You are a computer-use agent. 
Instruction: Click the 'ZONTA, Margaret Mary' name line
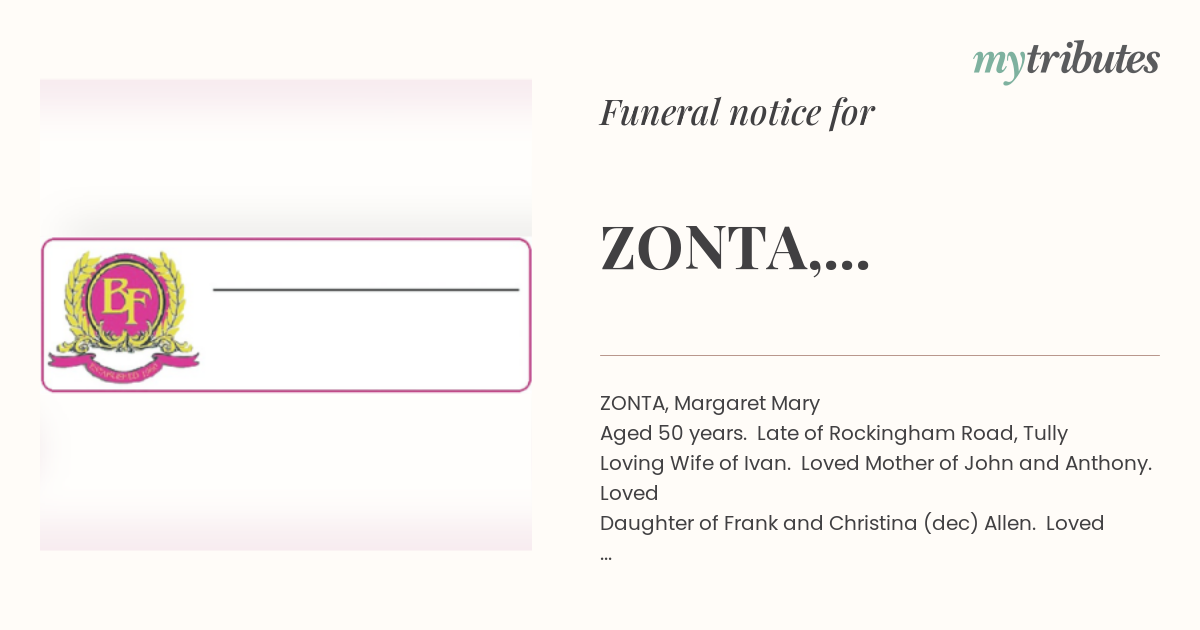(710, 404)
